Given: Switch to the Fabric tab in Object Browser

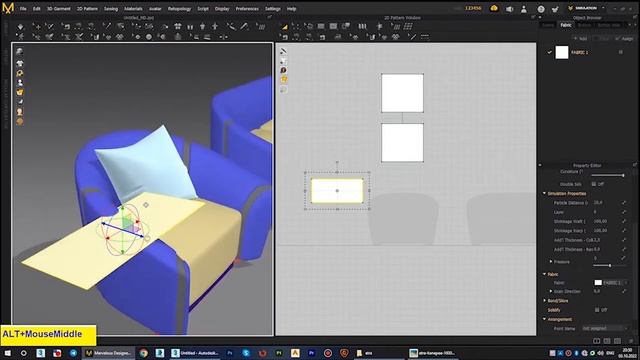Looking at the screenshot, I should click(566, 25).
